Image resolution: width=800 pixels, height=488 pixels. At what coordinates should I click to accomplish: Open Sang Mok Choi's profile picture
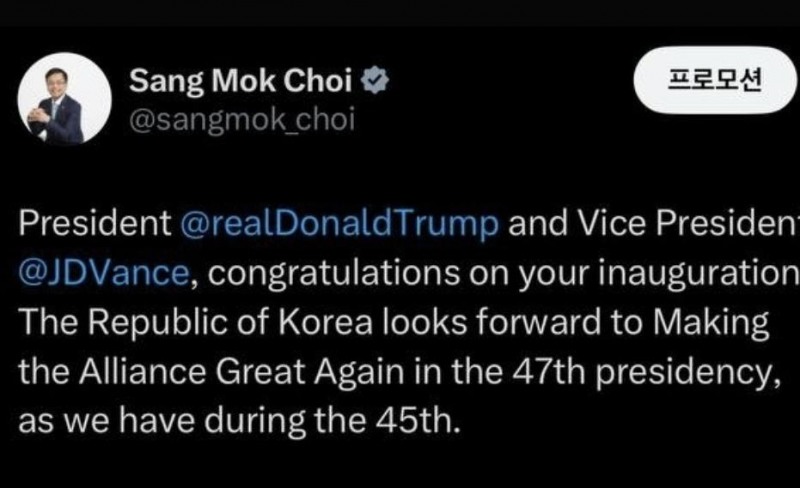tap(64, 97)
